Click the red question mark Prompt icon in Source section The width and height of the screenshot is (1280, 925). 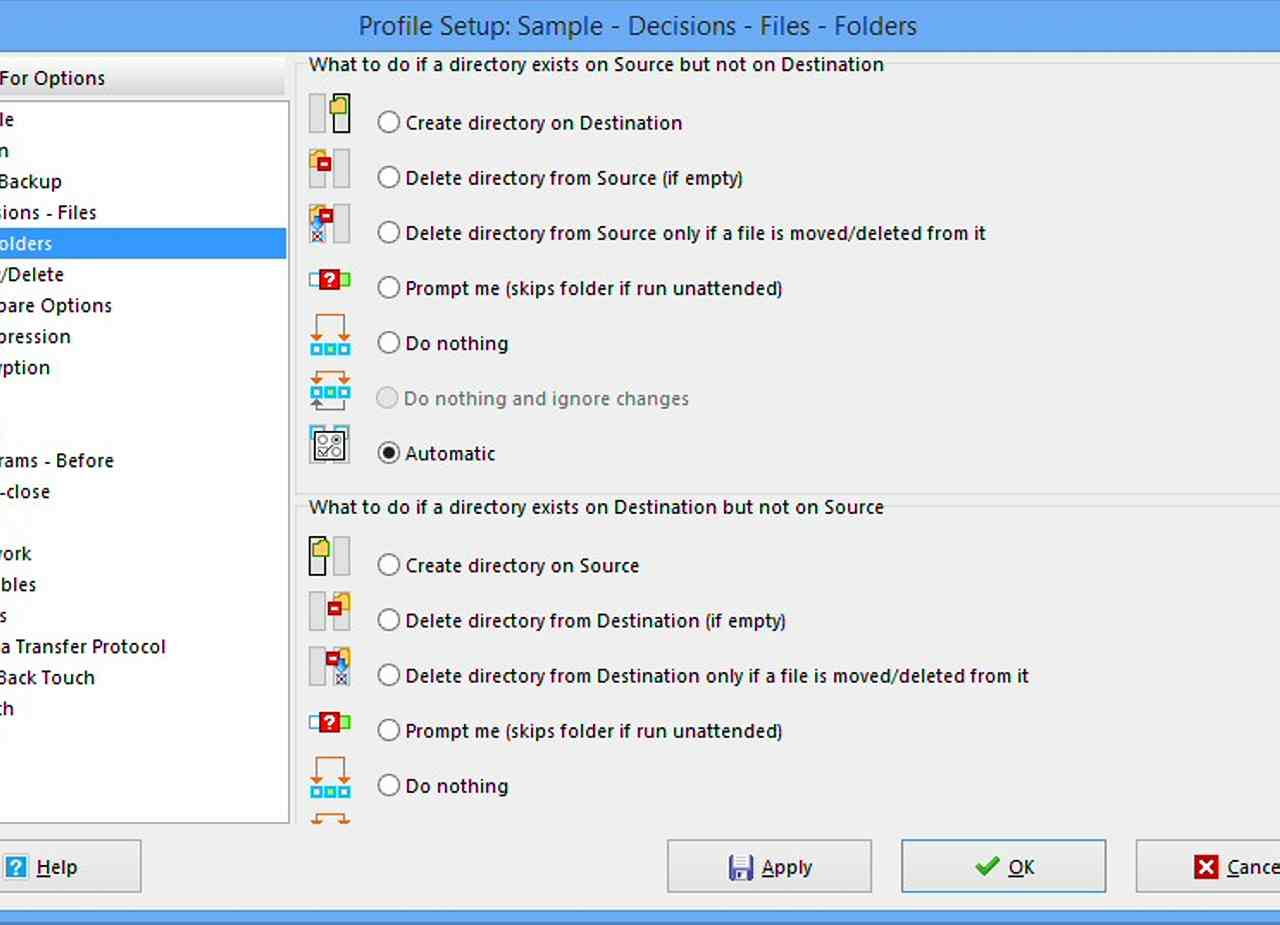[329, 280]
